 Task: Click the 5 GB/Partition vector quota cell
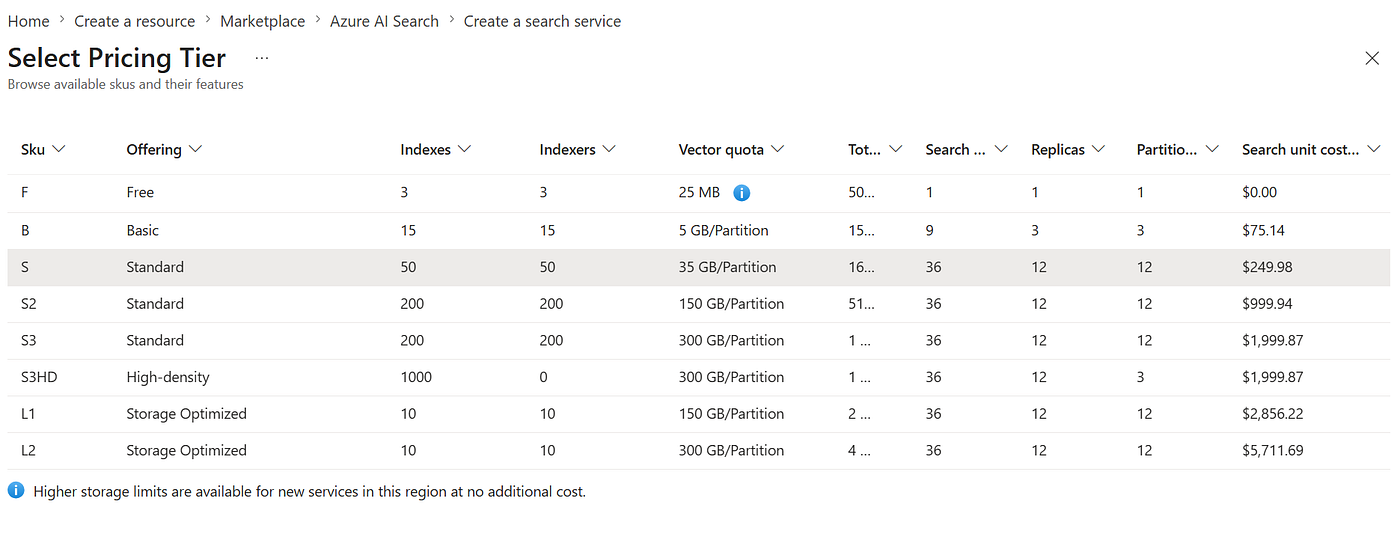click(x=723, y=231)
